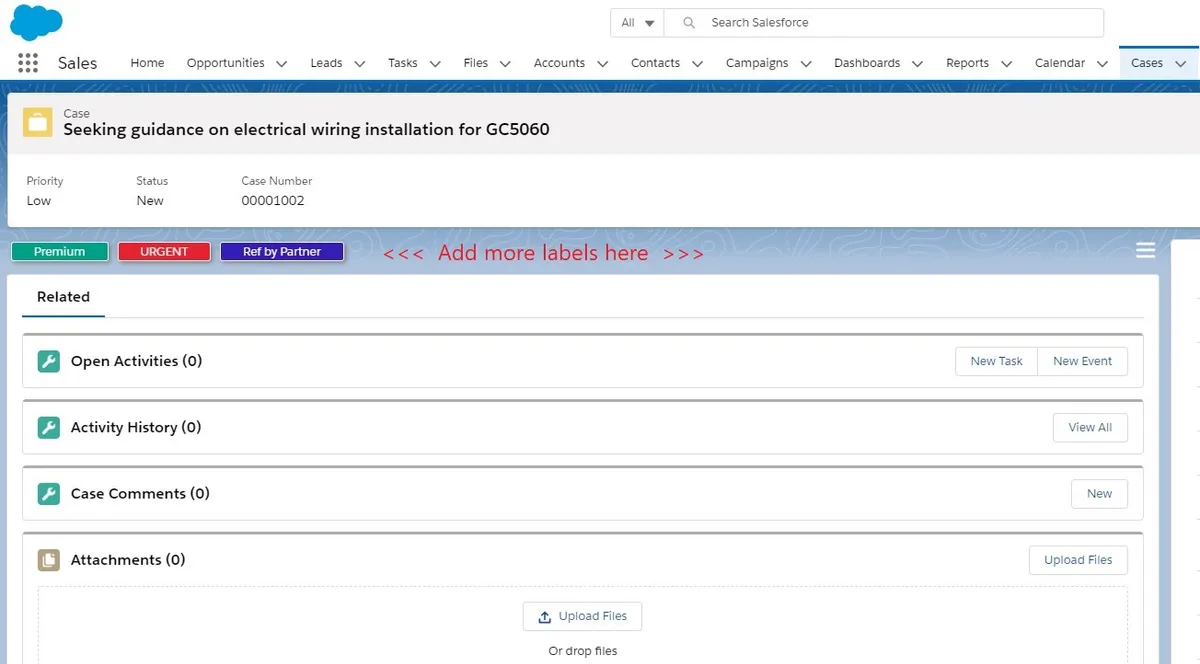Open the Reports tab
This screenshot has height=664, width=1200.
pyautogui.click(x=967, y=63)
